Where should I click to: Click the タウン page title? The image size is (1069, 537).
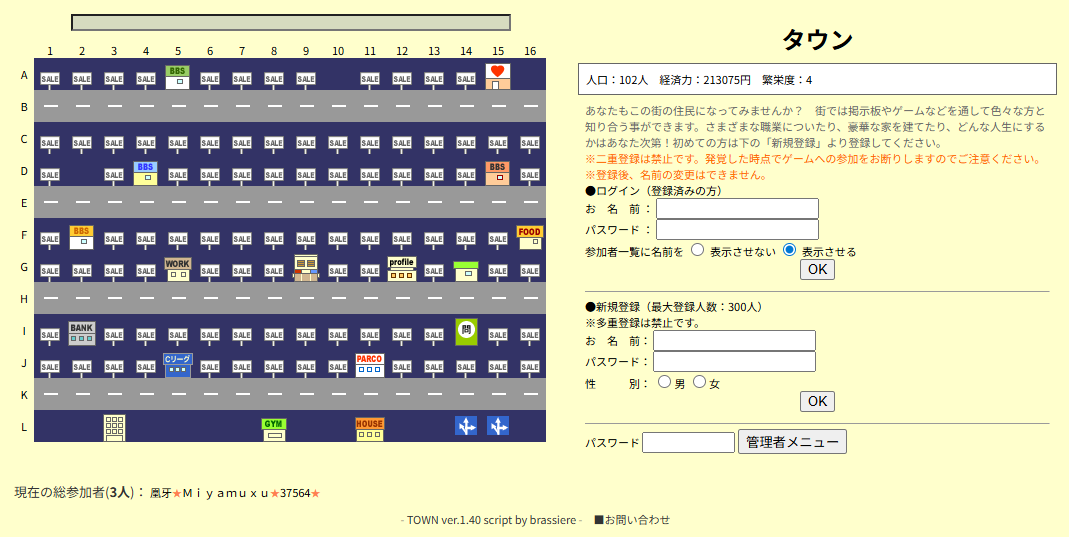817,40
